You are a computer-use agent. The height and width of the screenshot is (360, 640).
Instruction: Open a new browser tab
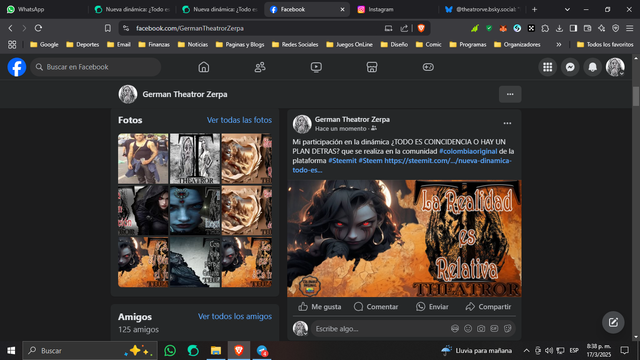click(534, 9)
